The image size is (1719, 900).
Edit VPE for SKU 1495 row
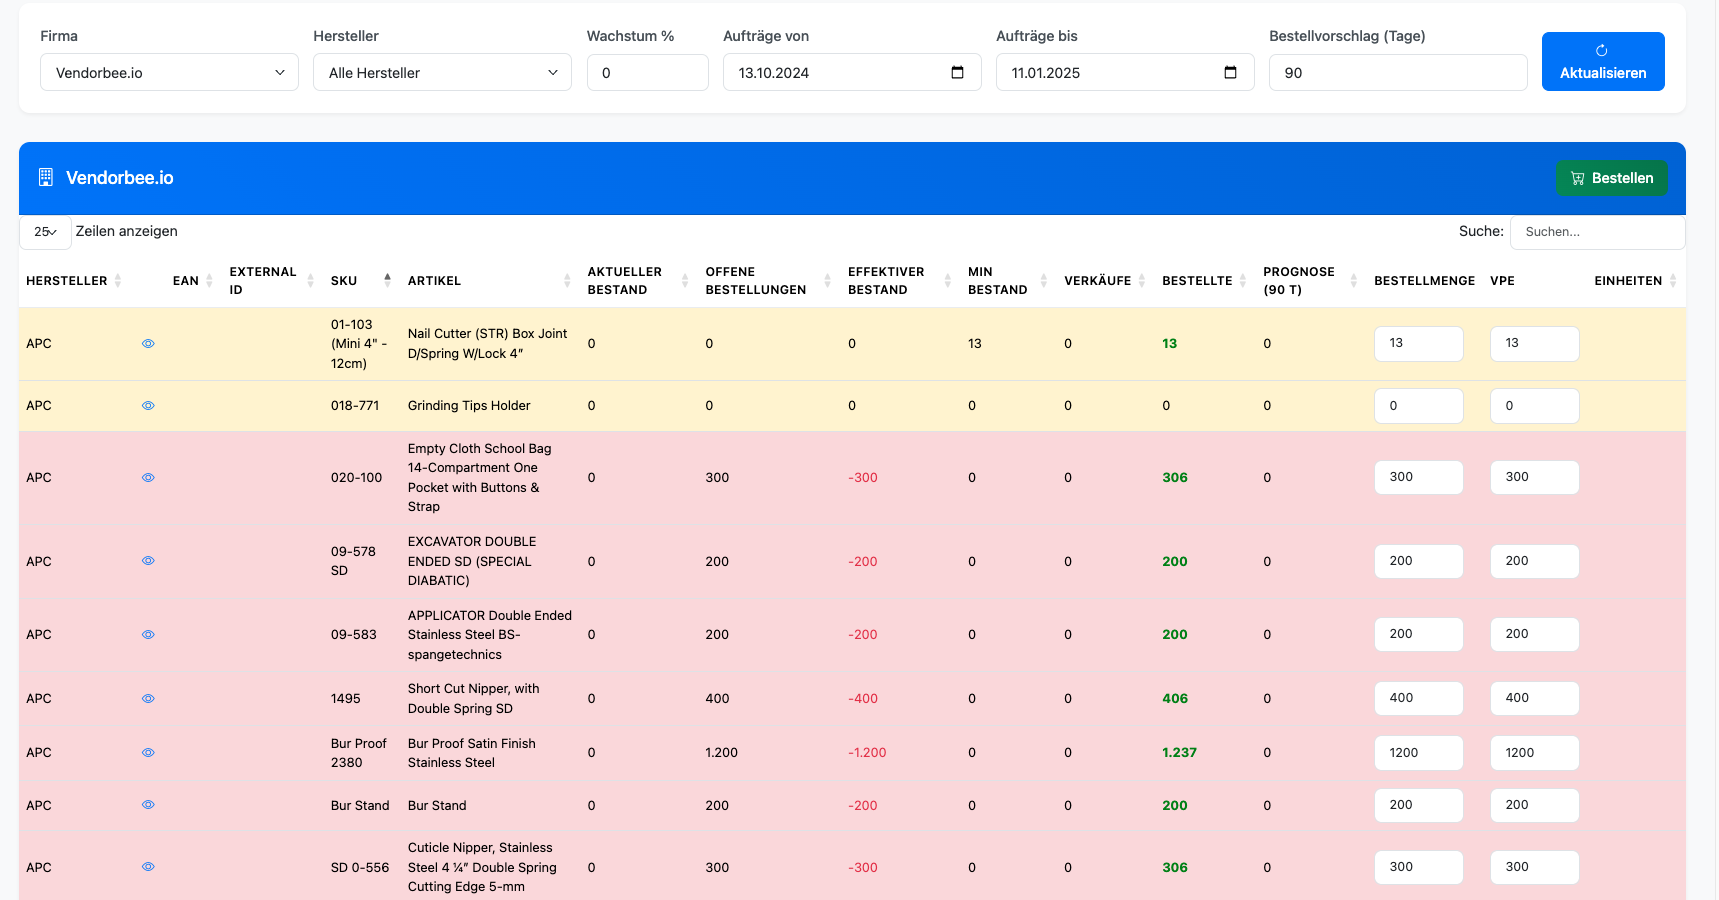[1534, 698]
